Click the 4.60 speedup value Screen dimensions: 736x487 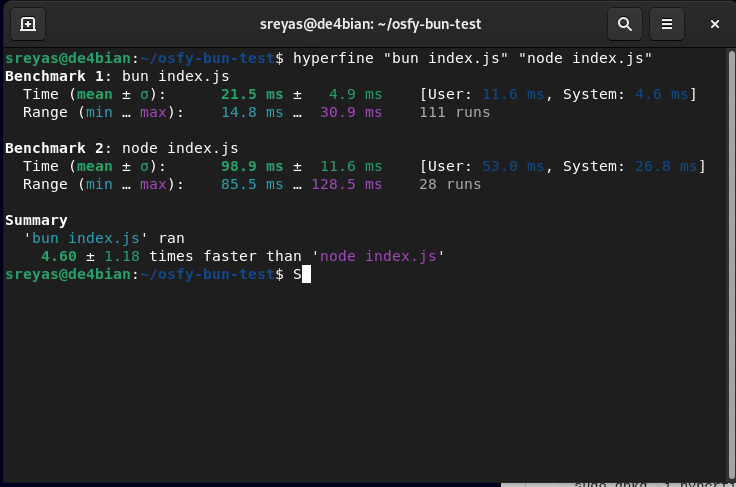(59, 256)
